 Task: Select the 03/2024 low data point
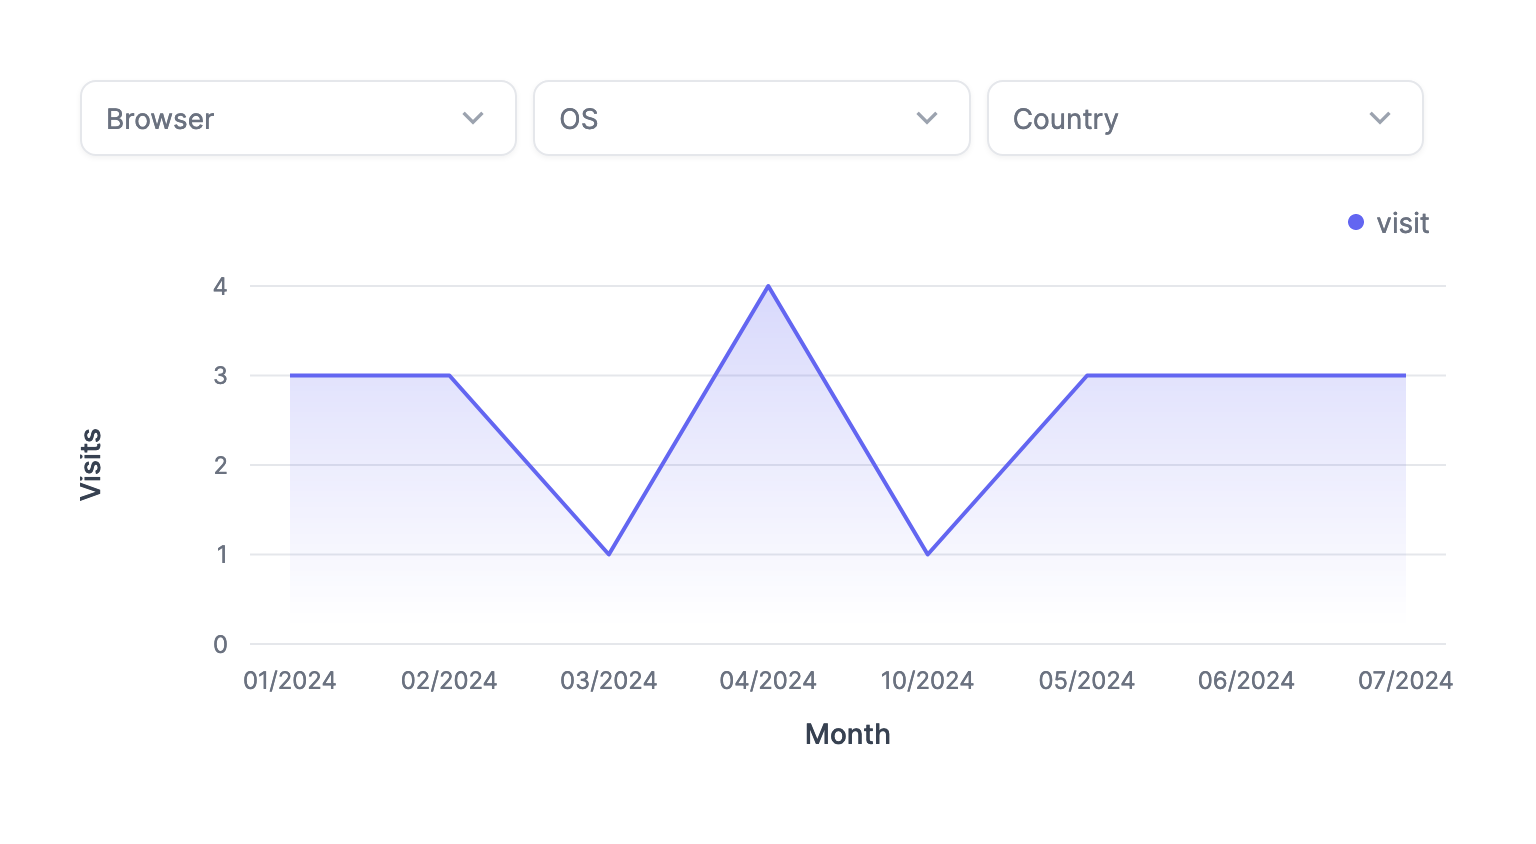609,554
